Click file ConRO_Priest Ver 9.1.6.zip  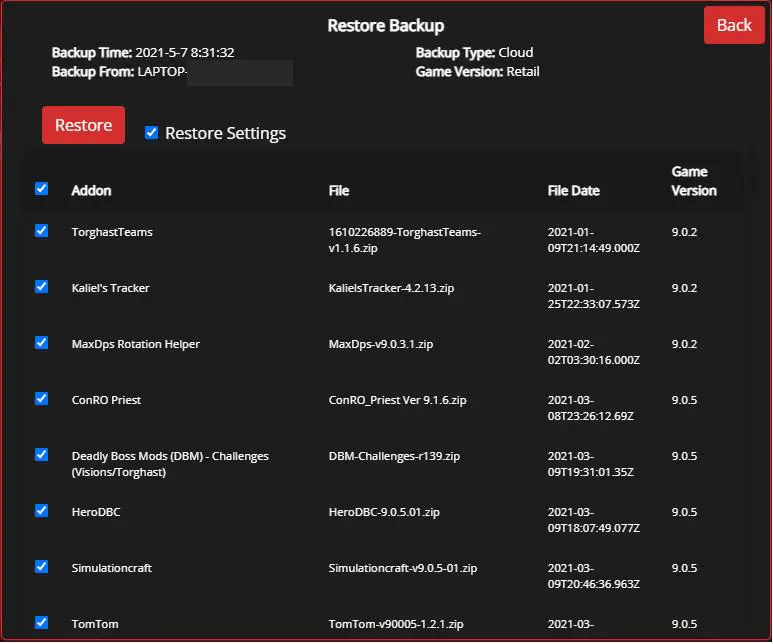pos(397,400)
